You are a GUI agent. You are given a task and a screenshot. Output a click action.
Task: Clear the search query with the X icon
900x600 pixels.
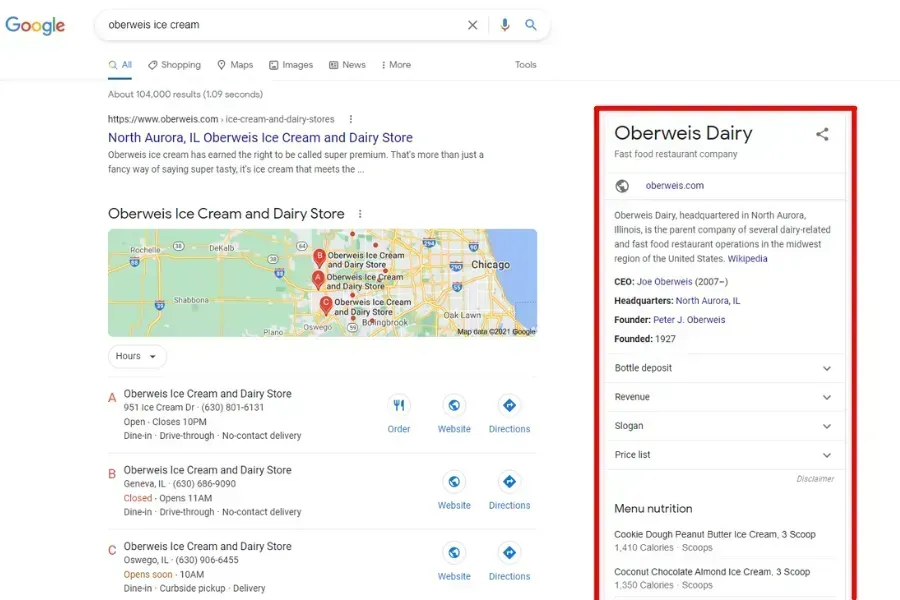click(472, 25)
